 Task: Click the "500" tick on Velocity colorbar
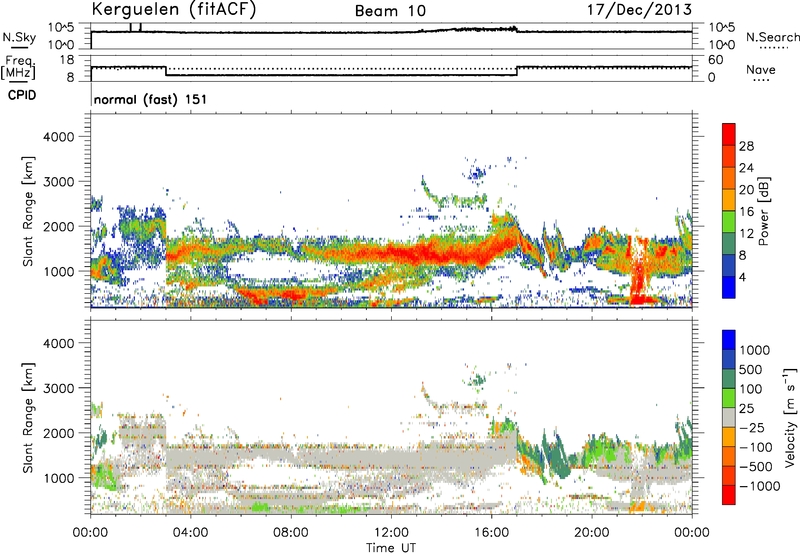[751, 369]
